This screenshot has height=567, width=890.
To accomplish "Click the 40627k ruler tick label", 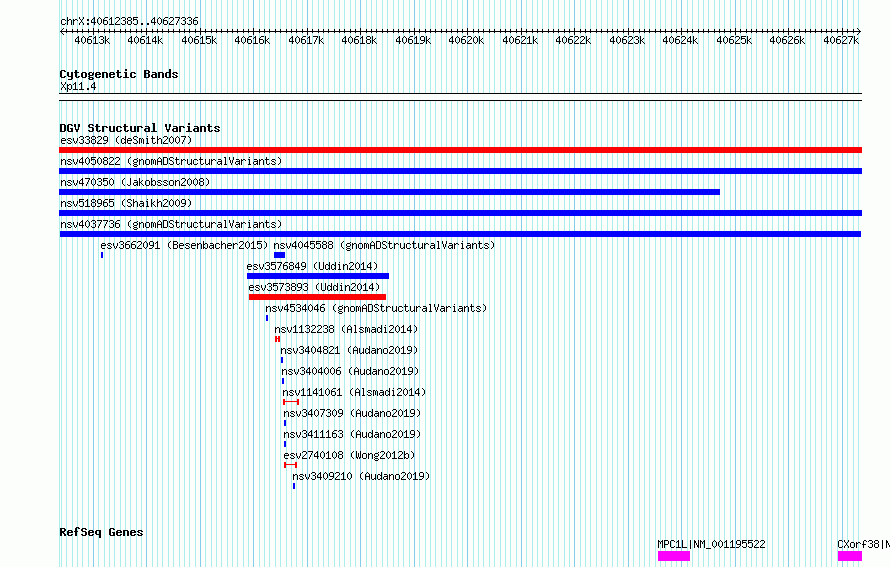I will pos(841,40).
